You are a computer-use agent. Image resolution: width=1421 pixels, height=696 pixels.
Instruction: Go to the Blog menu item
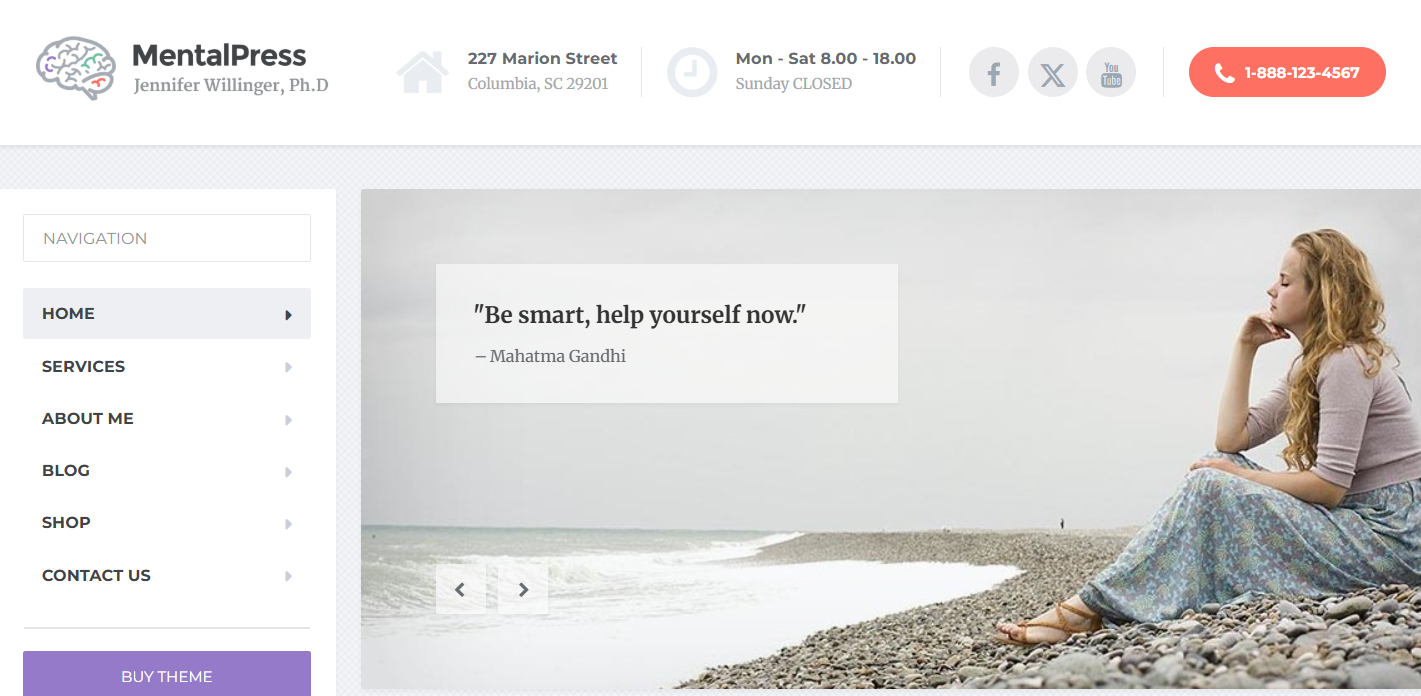point(167,471)
